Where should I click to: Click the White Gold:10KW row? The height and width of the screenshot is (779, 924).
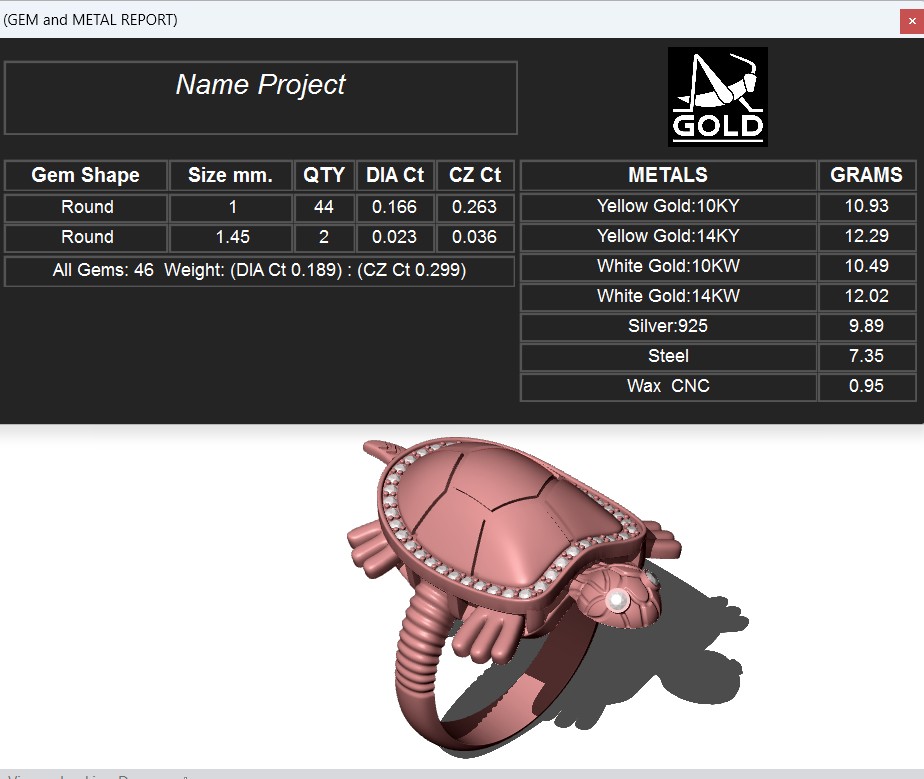click(668, 266)
